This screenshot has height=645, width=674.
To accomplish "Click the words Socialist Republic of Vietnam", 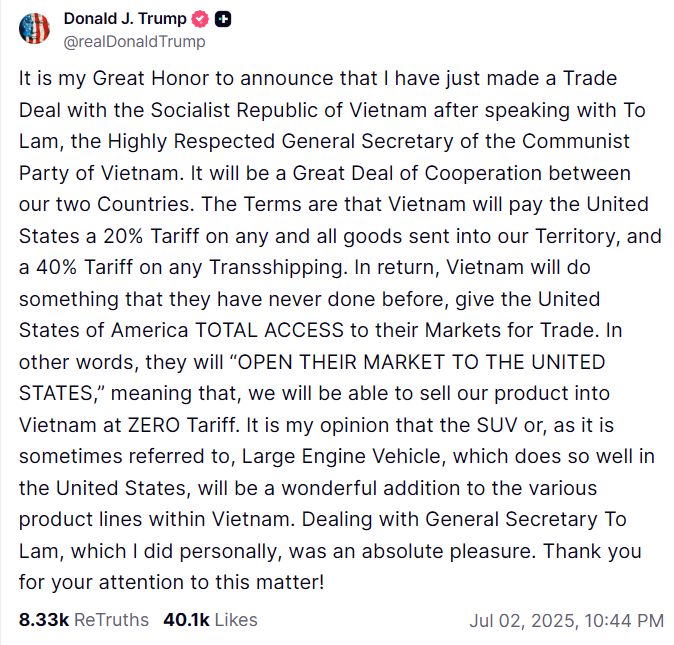I will 288,110.
